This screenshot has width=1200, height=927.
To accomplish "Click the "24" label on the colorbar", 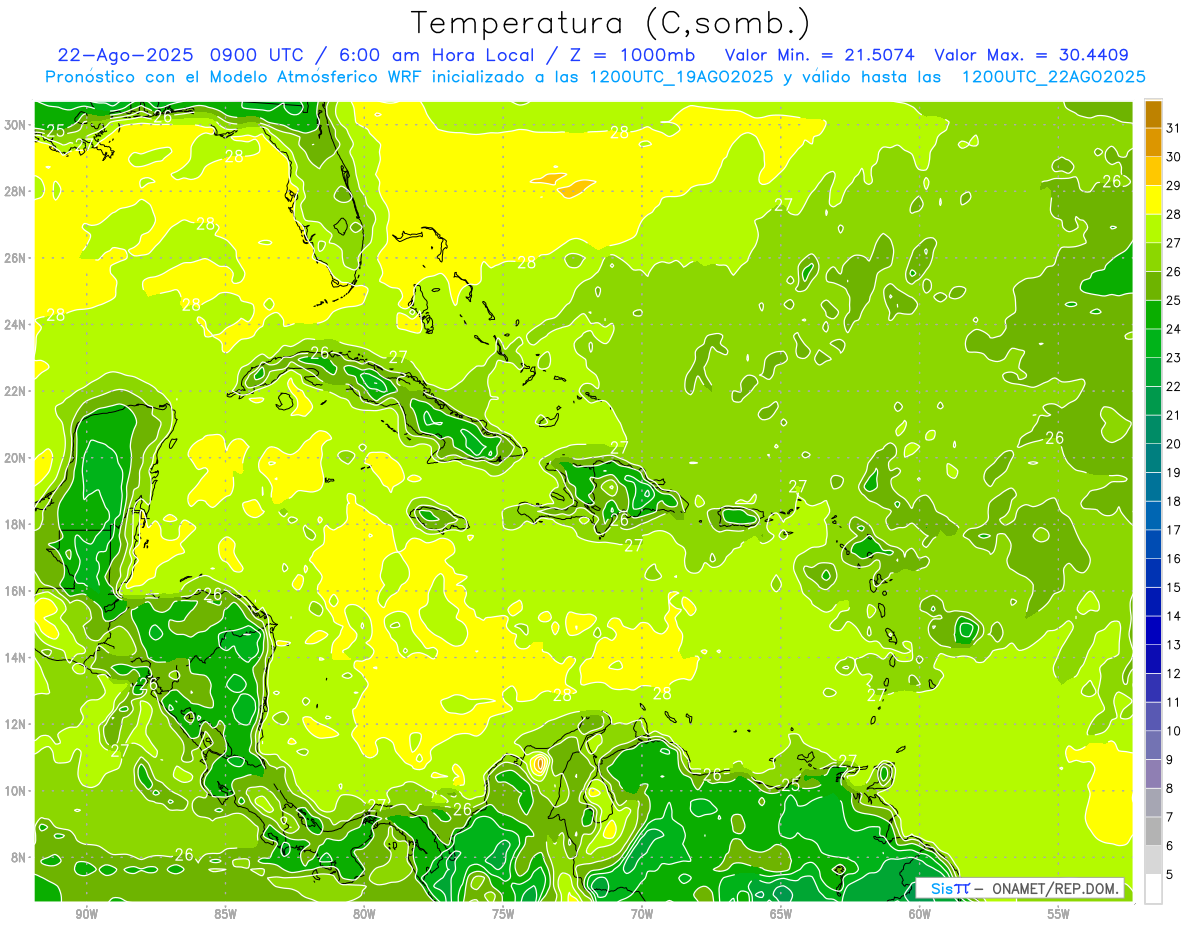I will click(1174, 329).
